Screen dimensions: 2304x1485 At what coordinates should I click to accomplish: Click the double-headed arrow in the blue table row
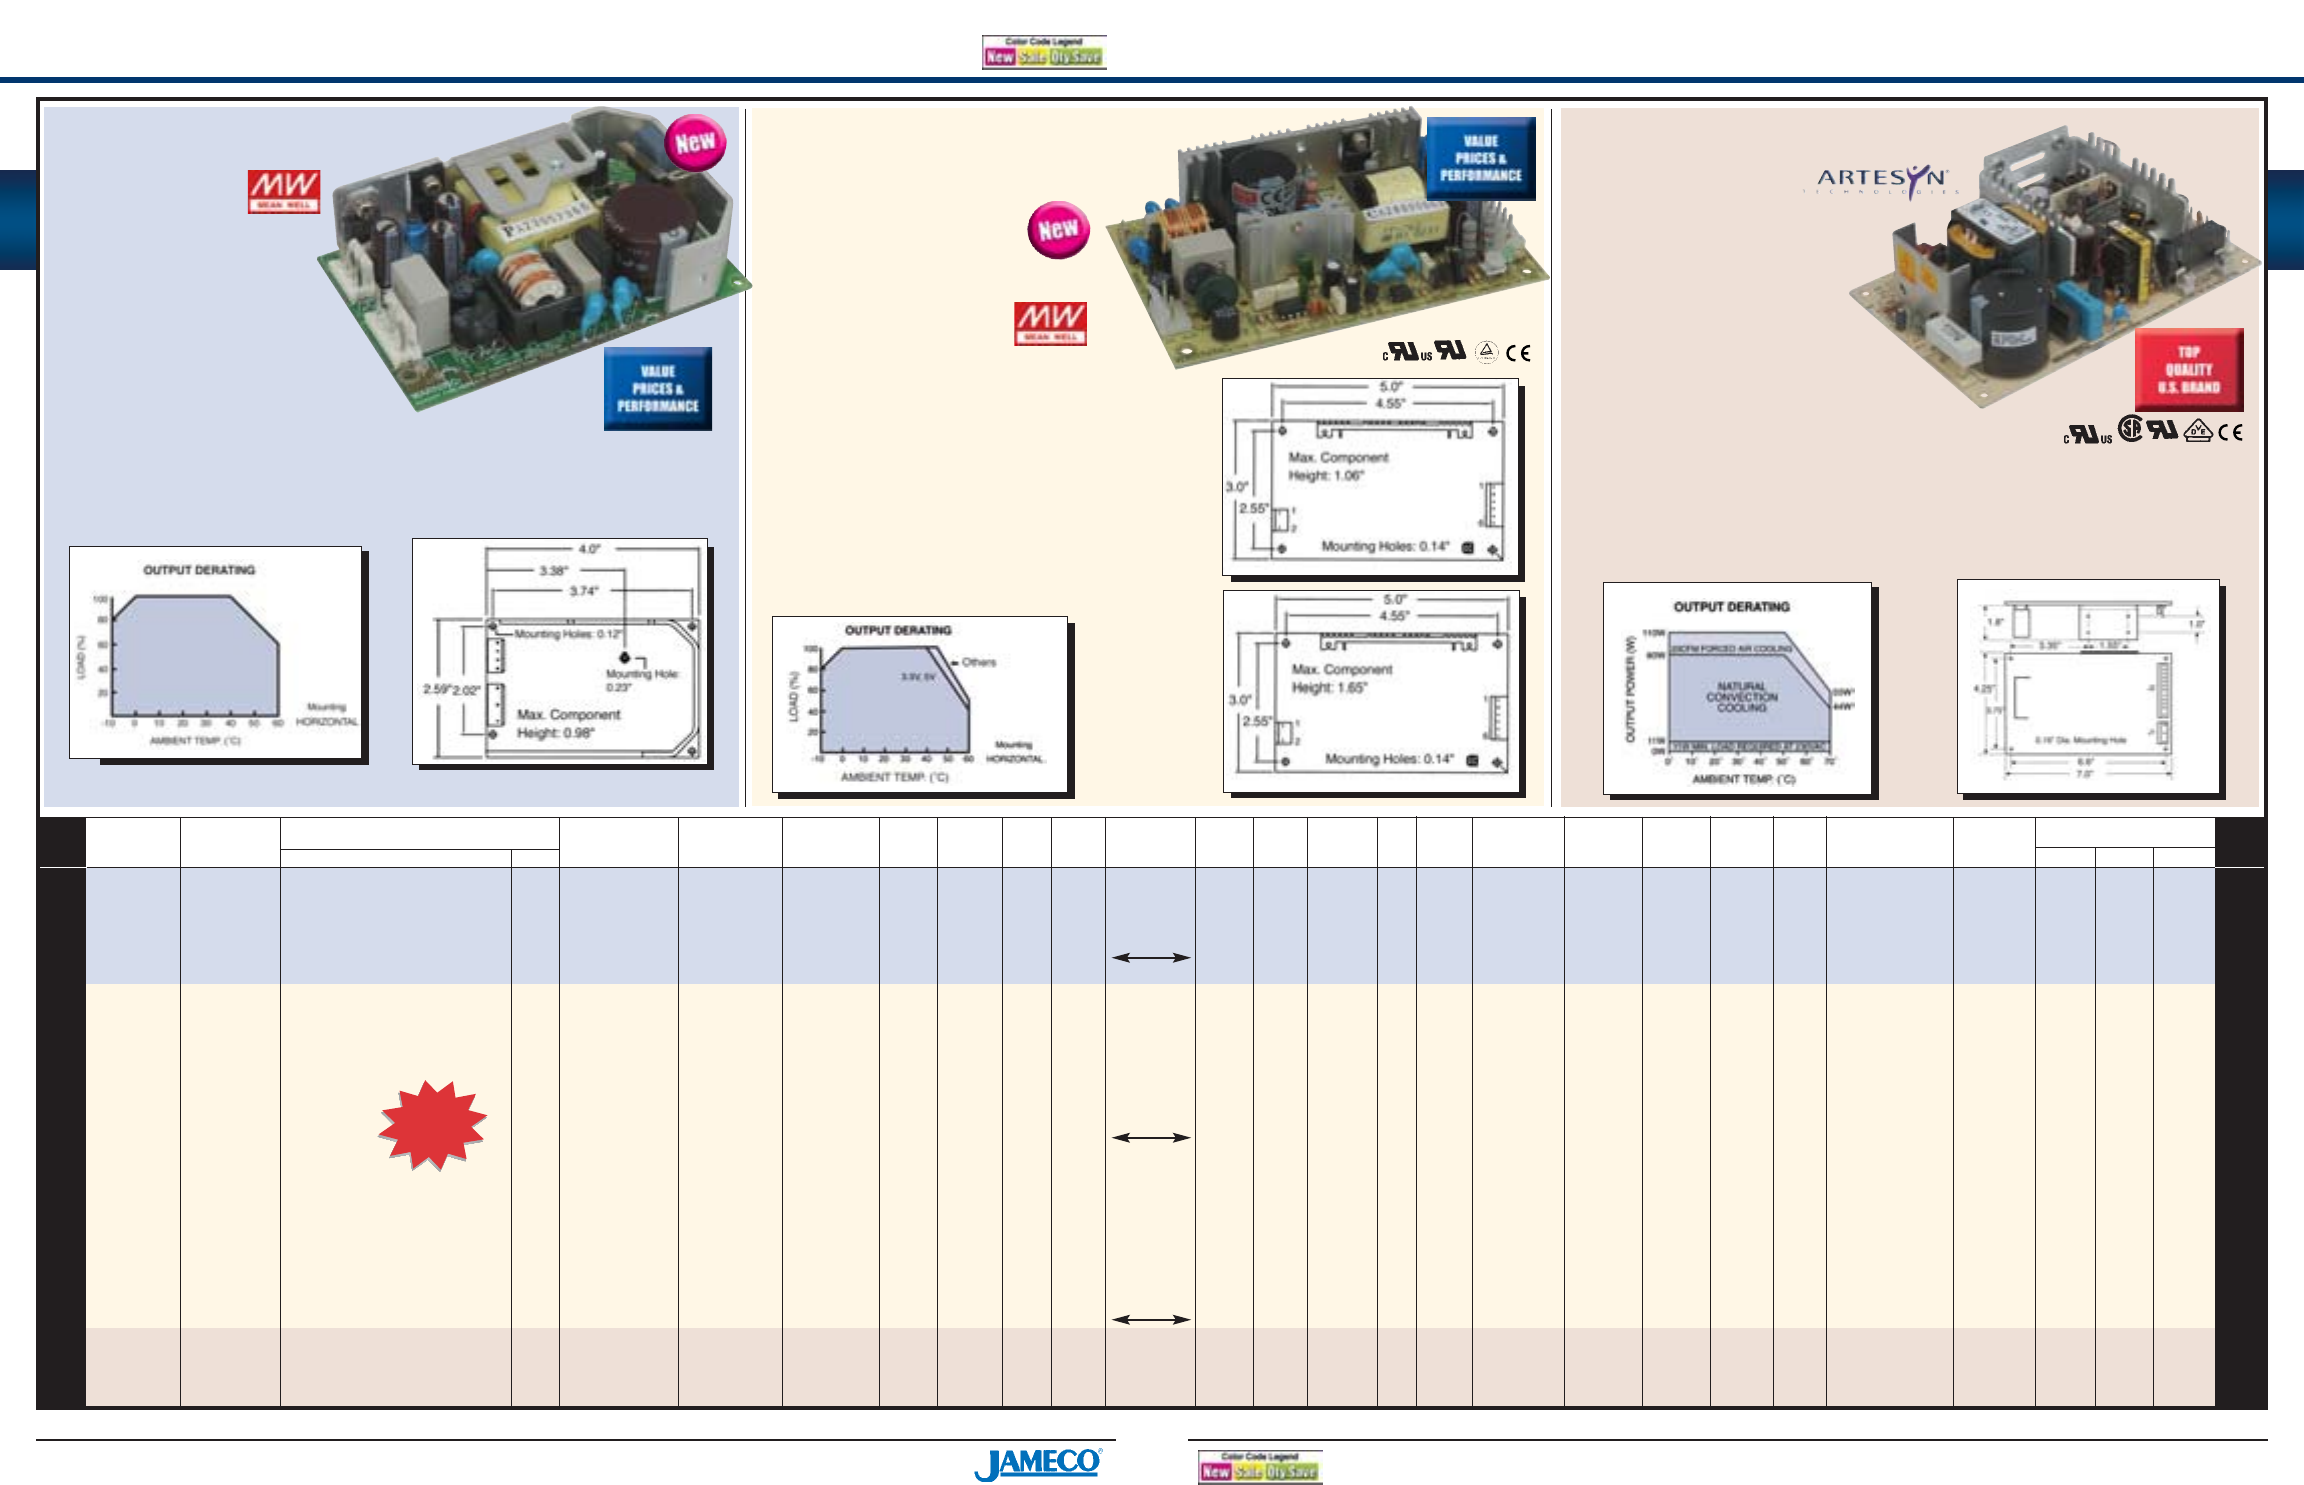tap(1151, 957)
